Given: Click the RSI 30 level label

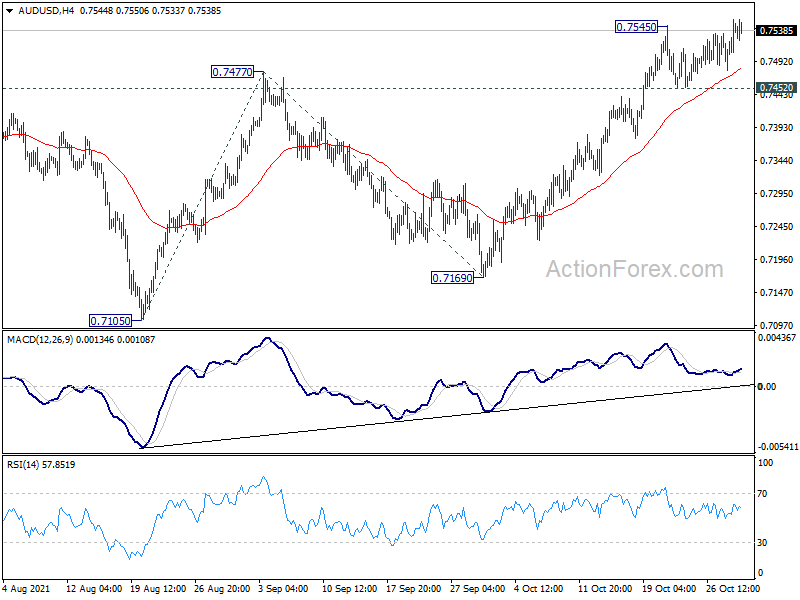Looking at the screenshot, I should tap(762, 543).
